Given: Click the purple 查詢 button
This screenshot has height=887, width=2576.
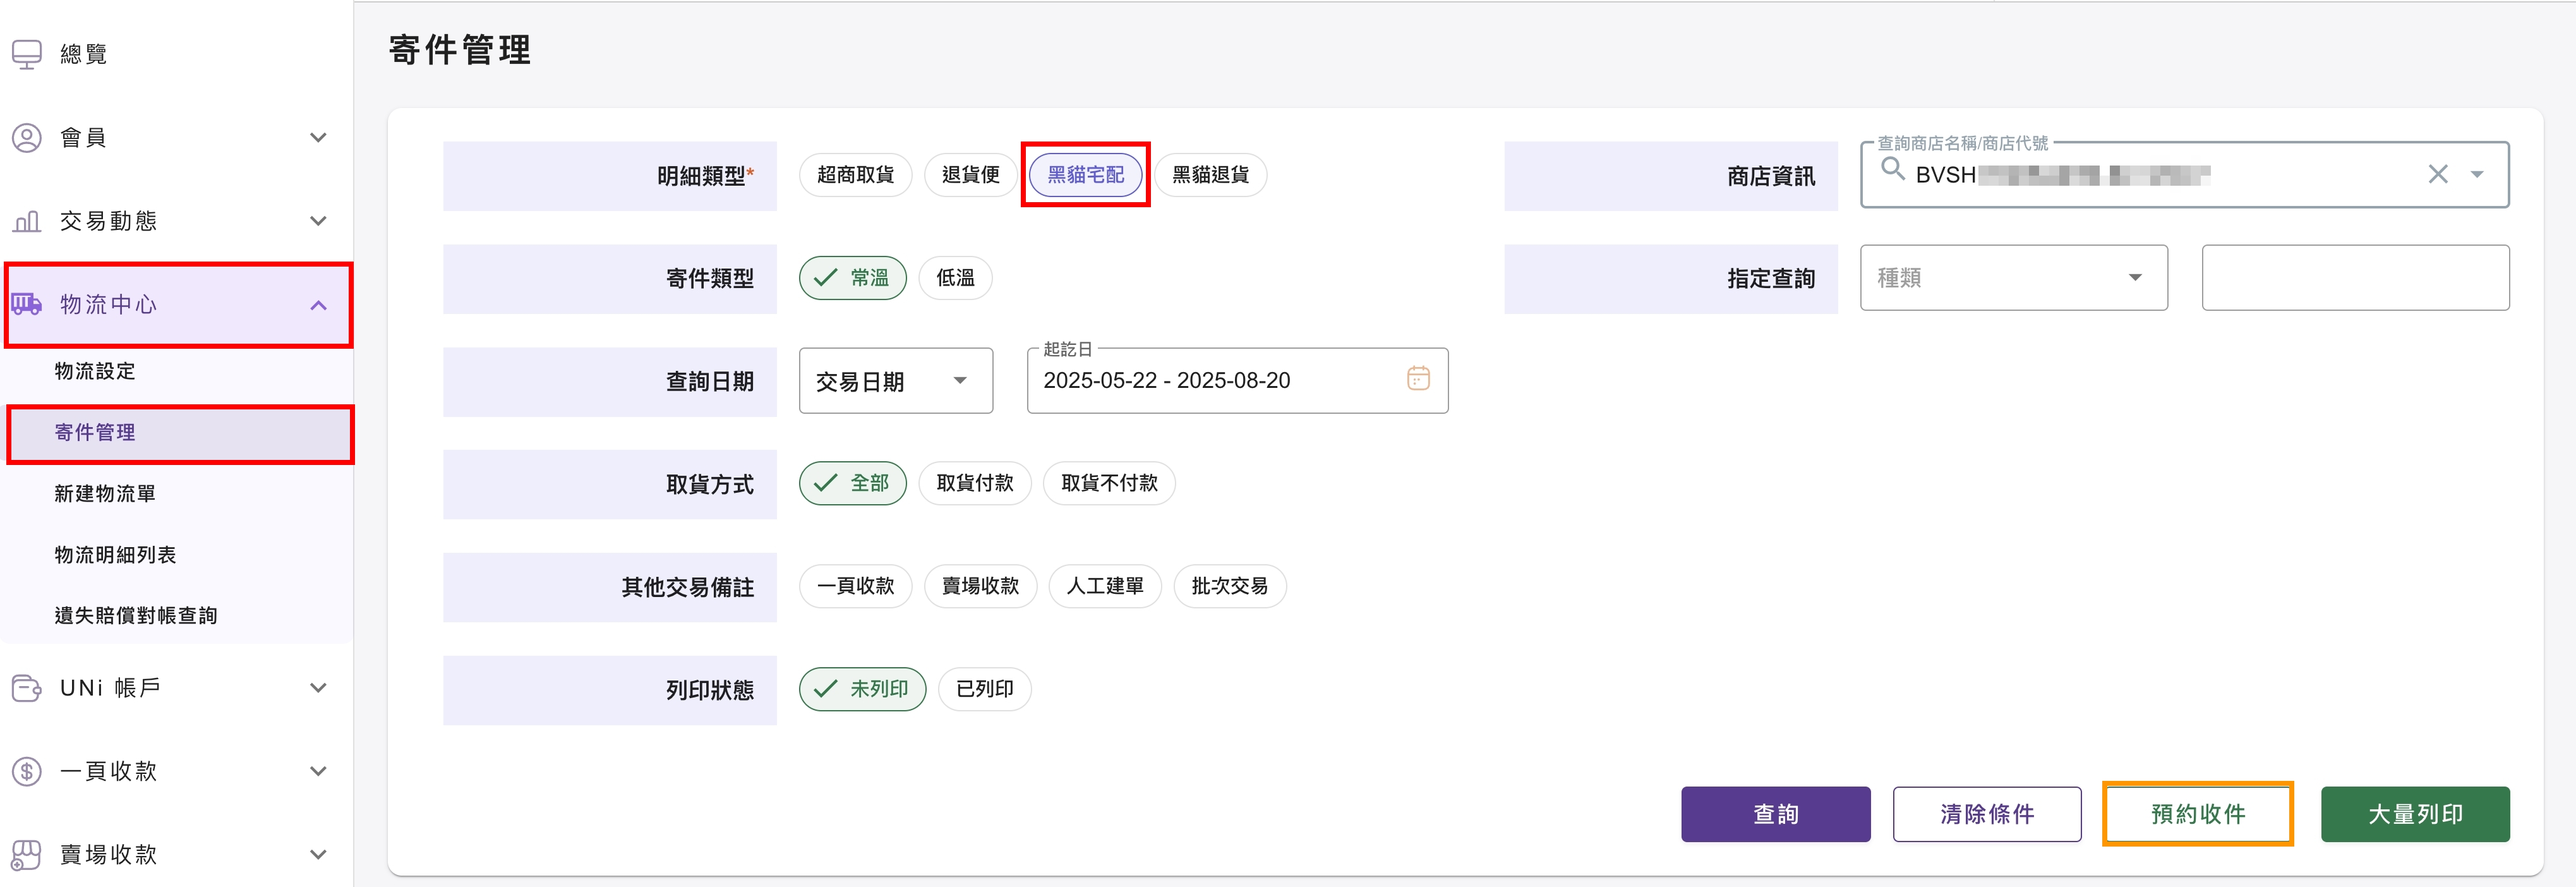Looking at the screenshot, I should point(1776,814).
